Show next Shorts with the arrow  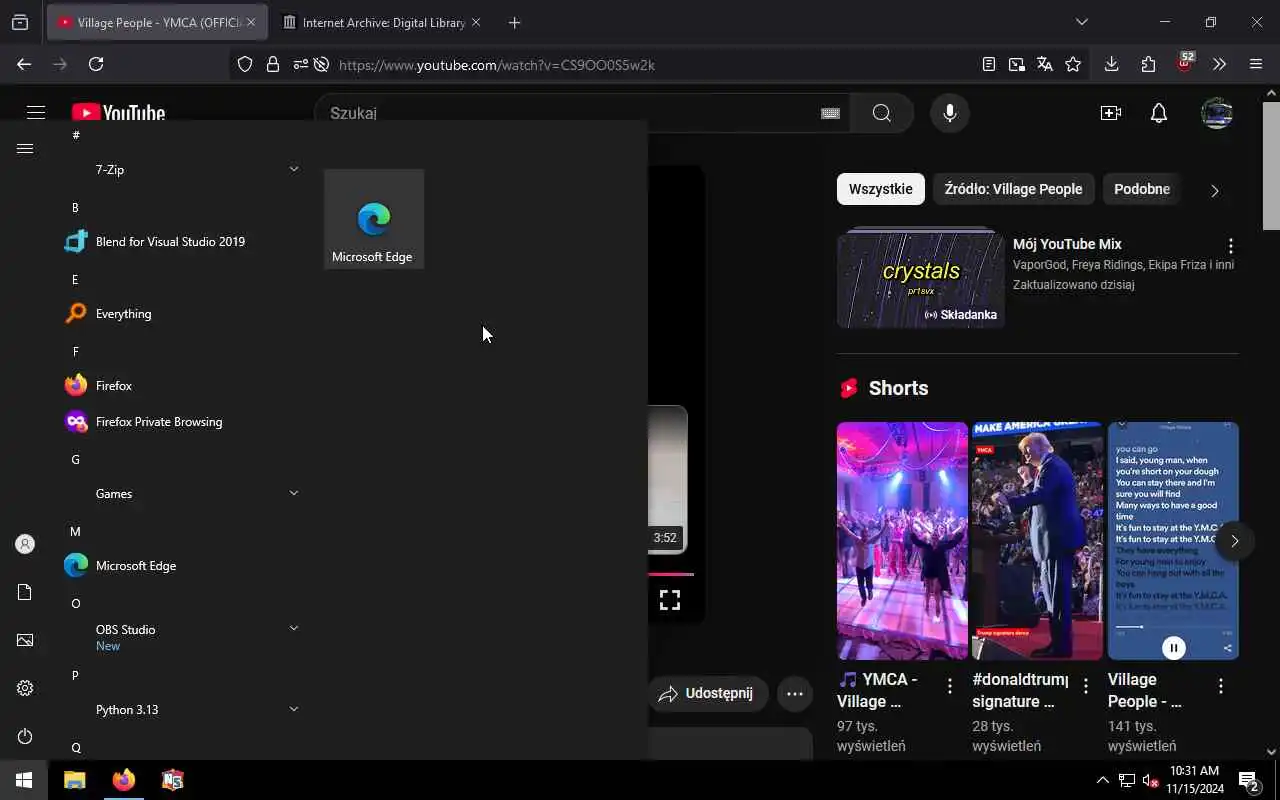click(1235, 541)
